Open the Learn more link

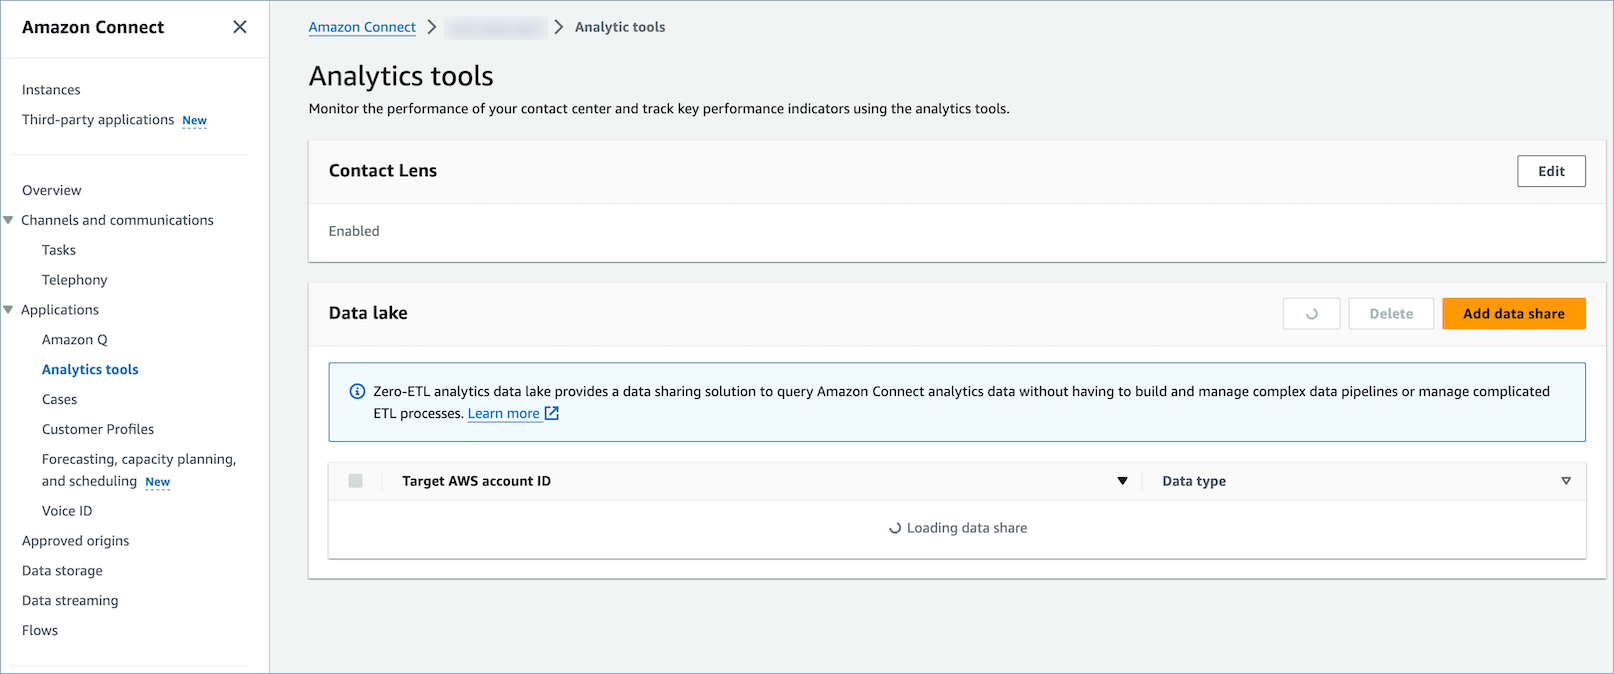503,413
